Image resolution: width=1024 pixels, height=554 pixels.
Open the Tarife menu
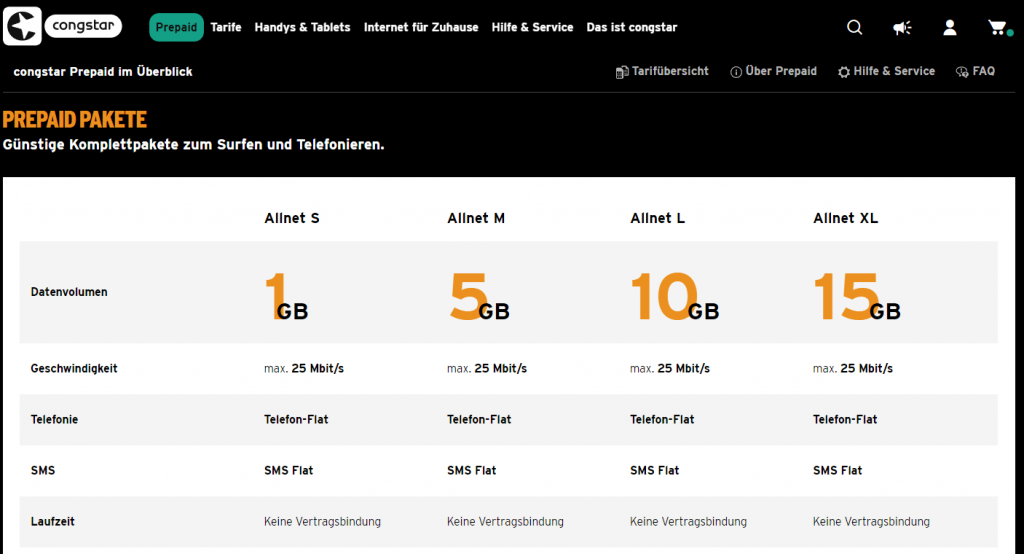(x=226, y=27)
